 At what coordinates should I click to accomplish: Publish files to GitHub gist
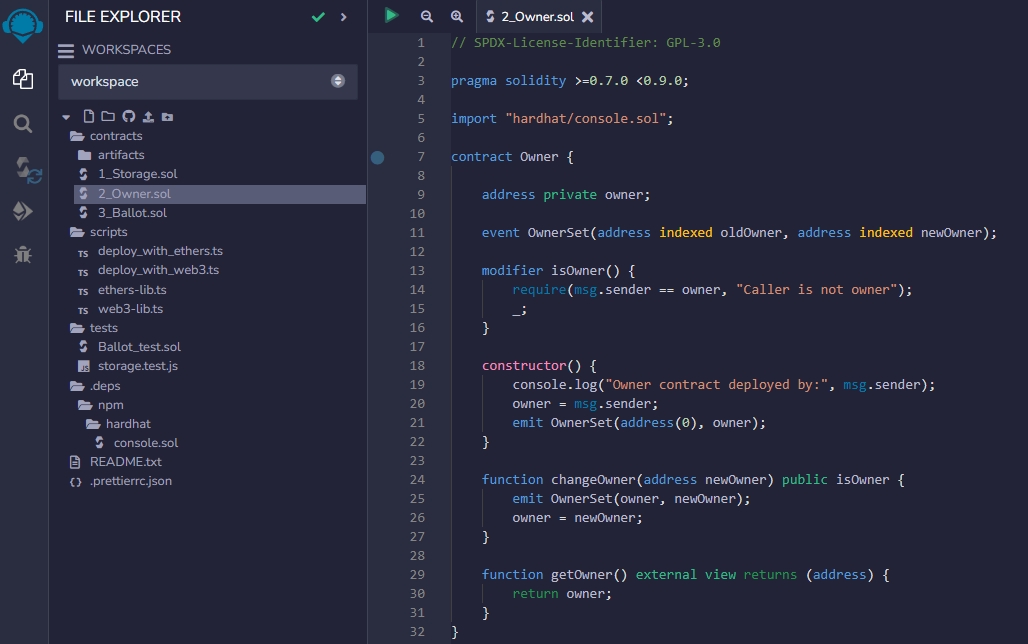(x=128, y=117)
